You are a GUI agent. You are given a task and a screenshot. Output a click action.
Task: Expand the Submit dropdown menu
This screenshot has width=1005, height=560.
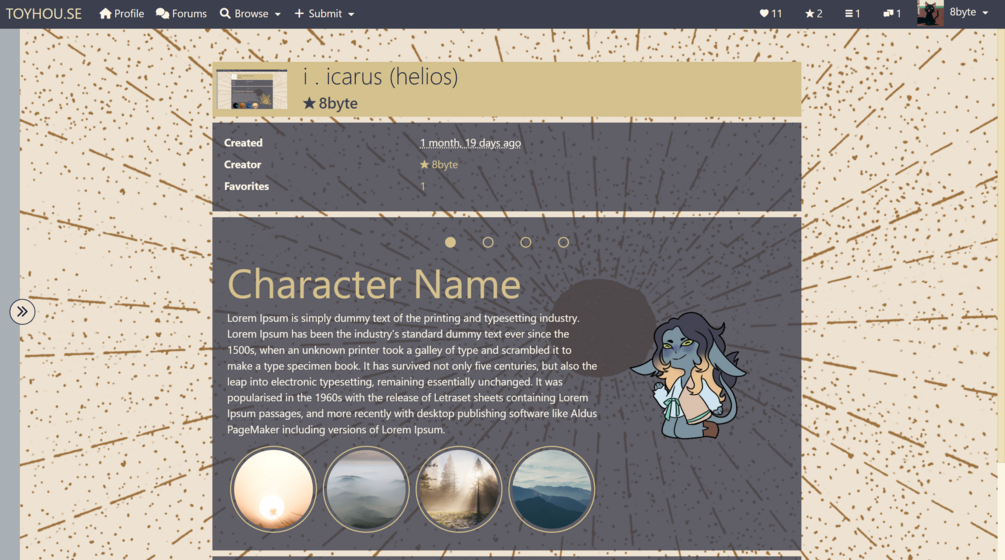324,13
